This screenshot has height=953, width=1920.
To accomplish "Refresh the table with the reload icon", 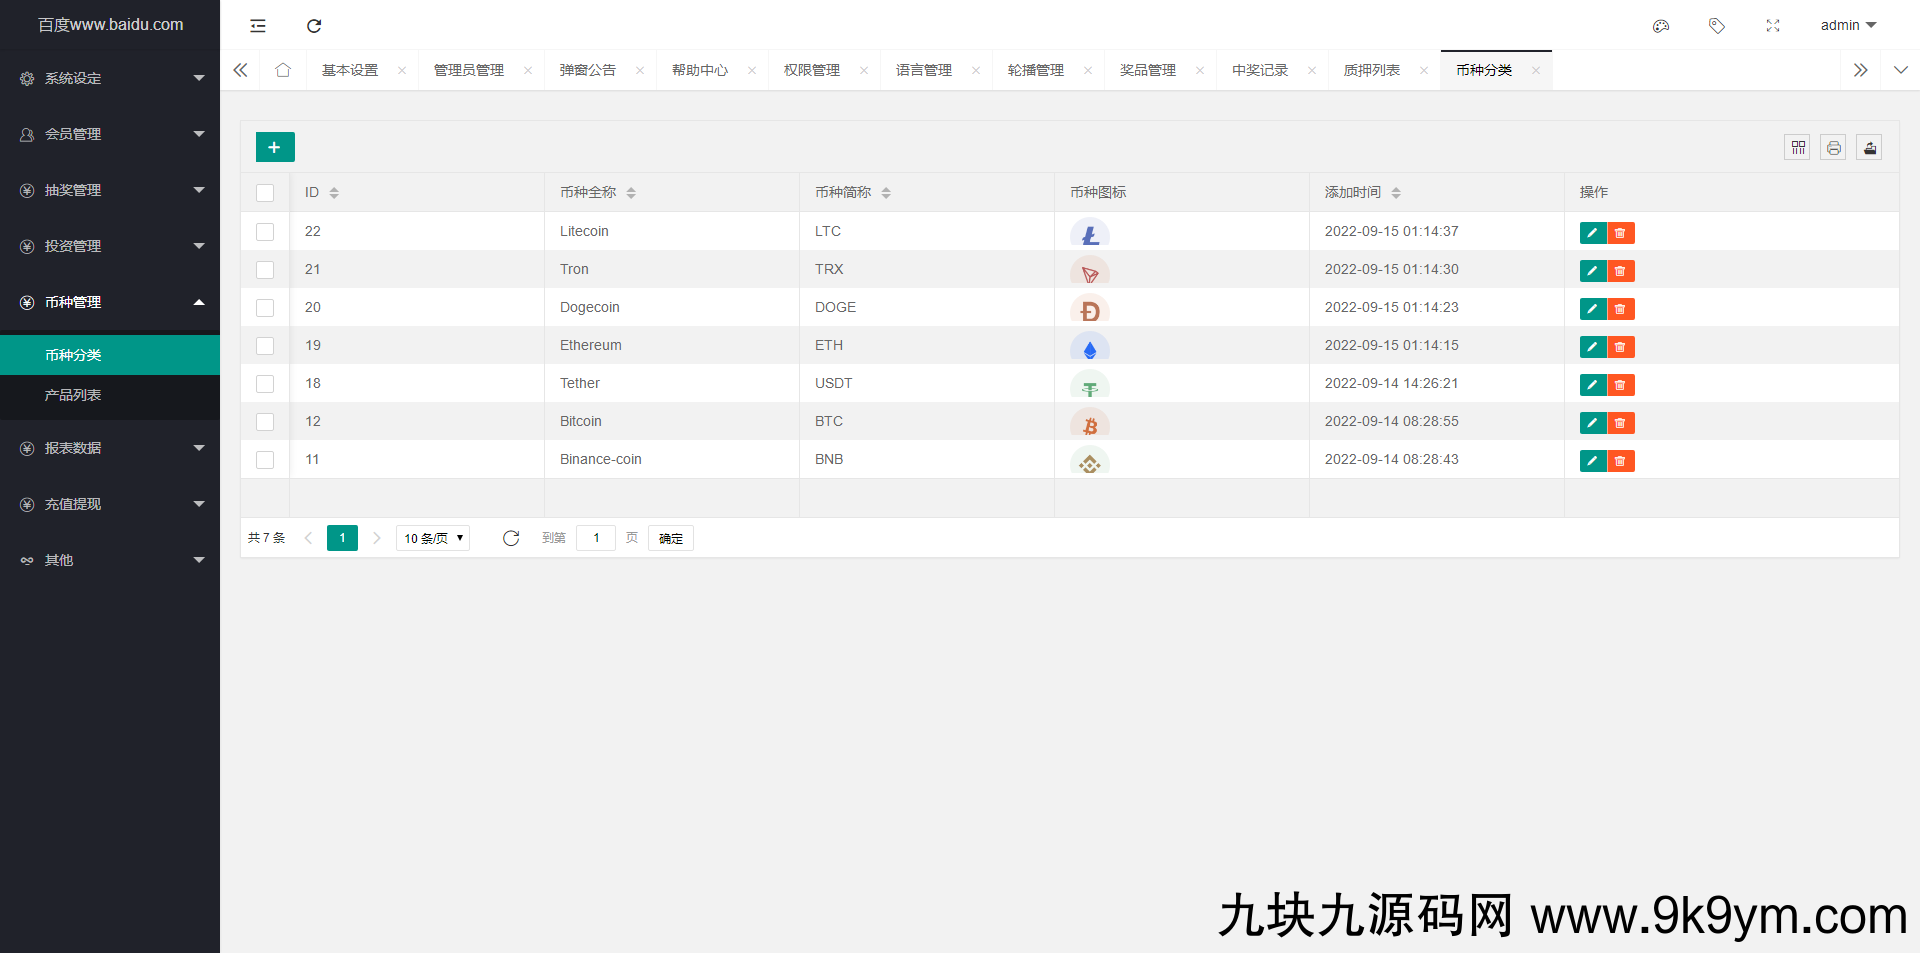I will click(511, 538).
